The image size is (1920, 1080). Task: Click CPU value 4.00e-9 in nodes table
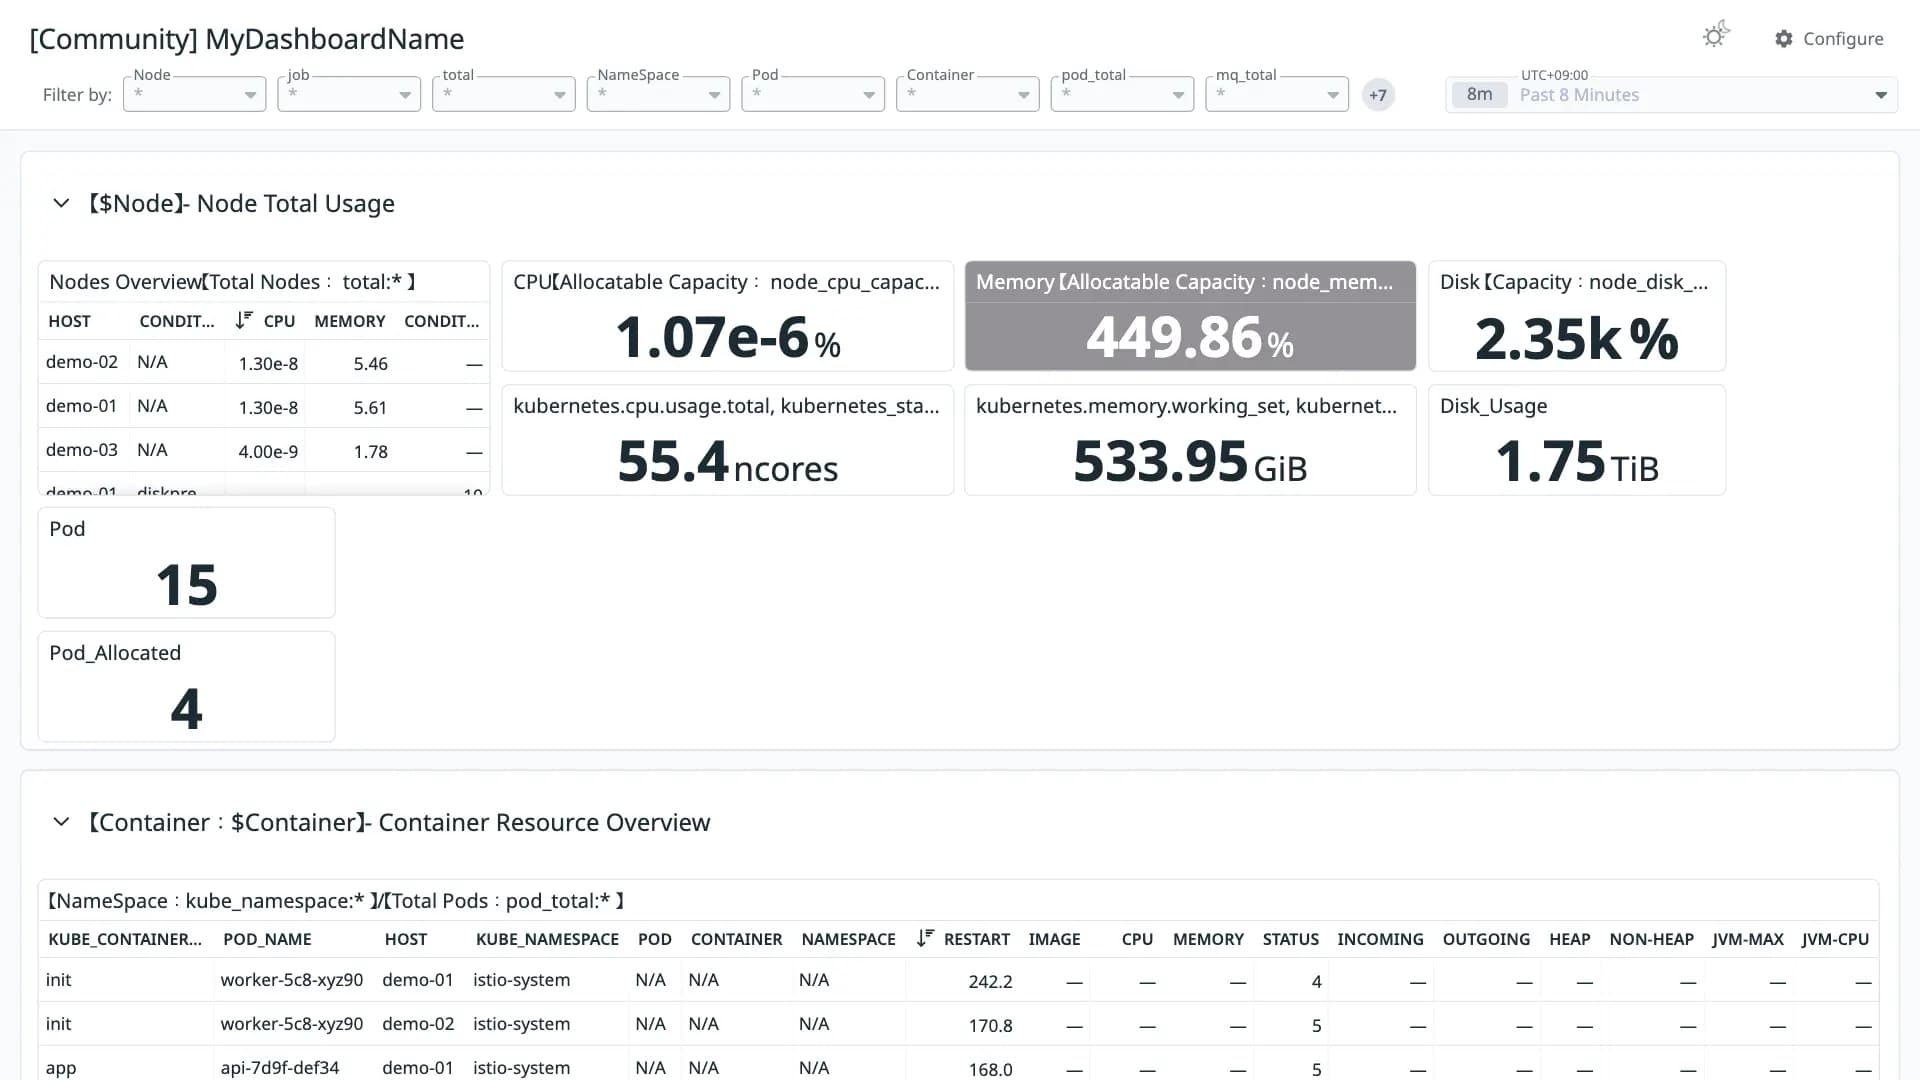(268, 451)
